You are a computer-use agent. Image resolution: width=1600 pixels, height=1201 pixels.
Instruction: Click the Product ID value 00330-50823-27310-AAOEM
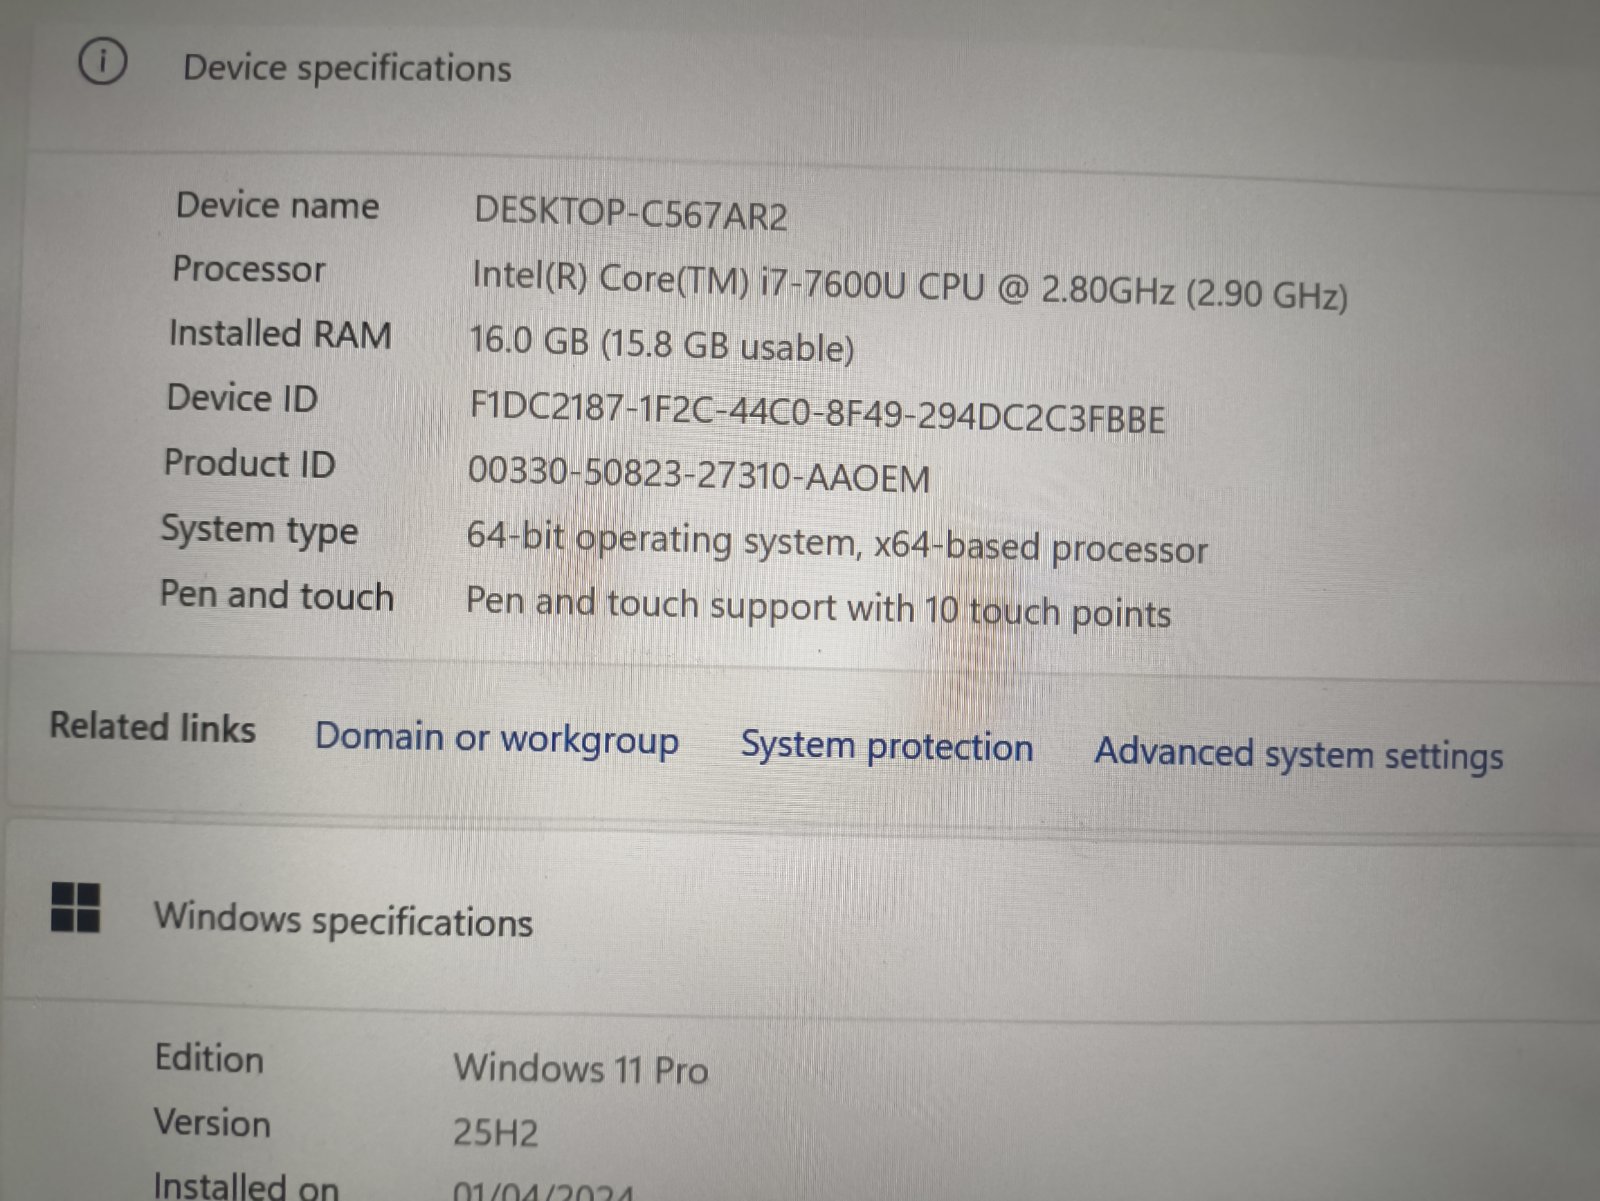click(x=698, y=475)
